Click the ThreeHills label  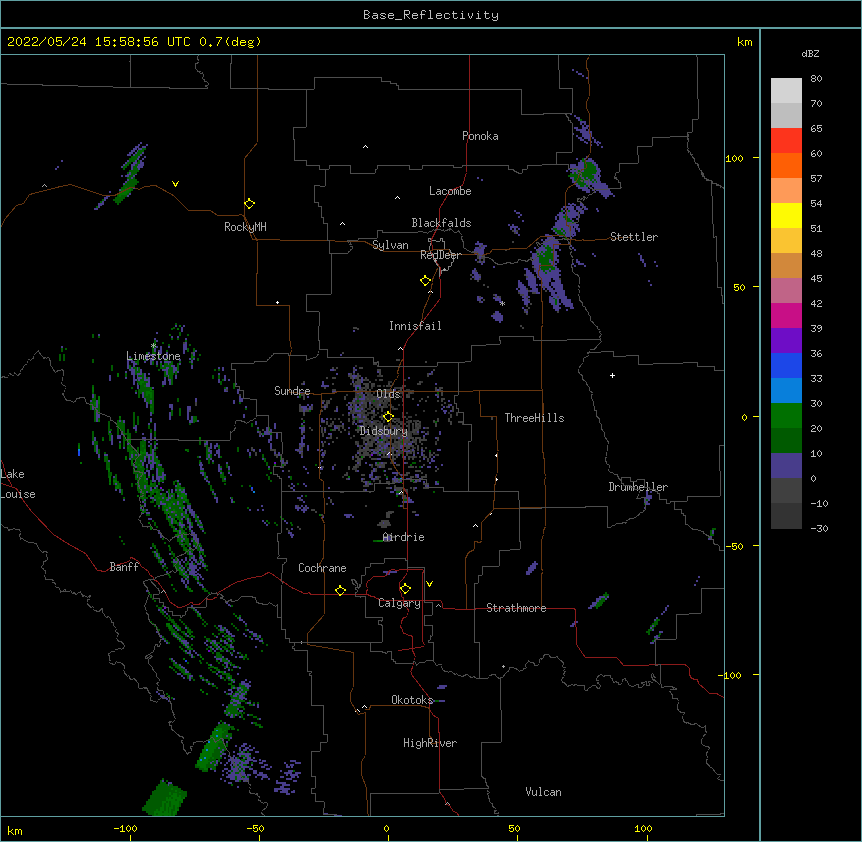(x=534, y=418)
